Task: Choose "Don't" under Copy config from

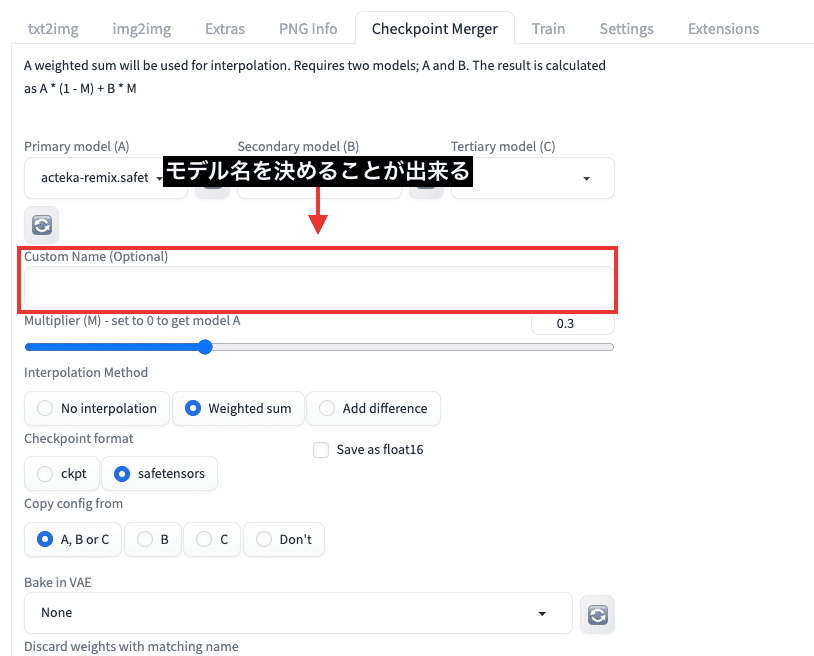Action: click(284, 539)
